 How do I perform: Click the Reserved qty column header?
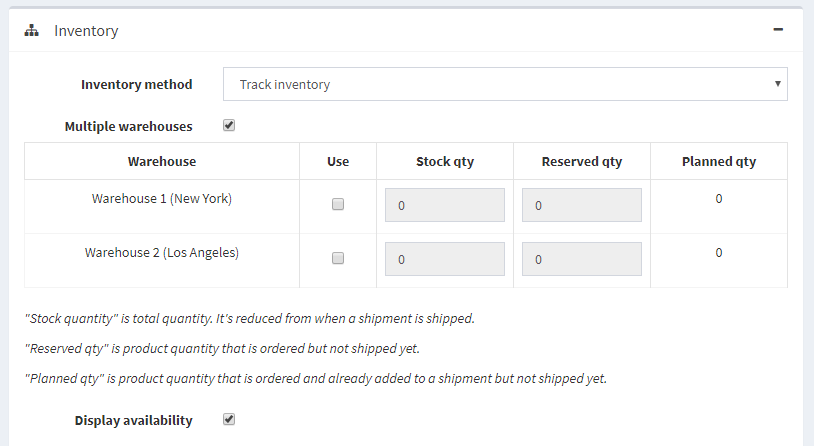pyautogui.click(x=582, y=161)
